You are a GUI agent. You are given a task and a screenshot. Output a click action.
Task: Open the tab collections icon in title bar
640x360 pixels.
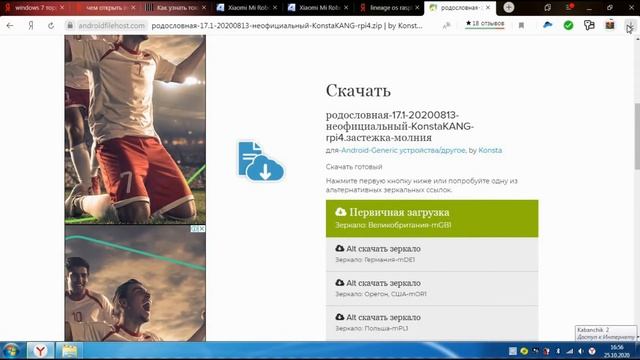tap(548, 7)
